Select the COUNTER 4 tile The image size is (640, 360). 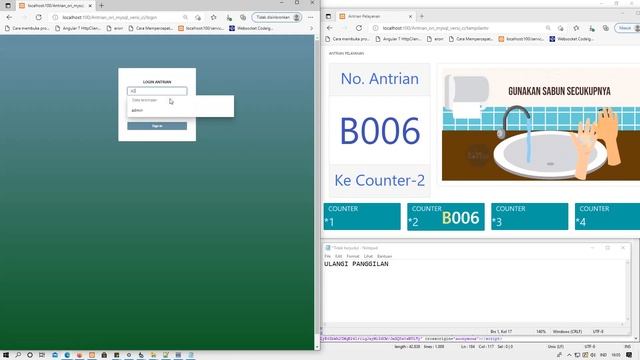[x=607, y=216]
